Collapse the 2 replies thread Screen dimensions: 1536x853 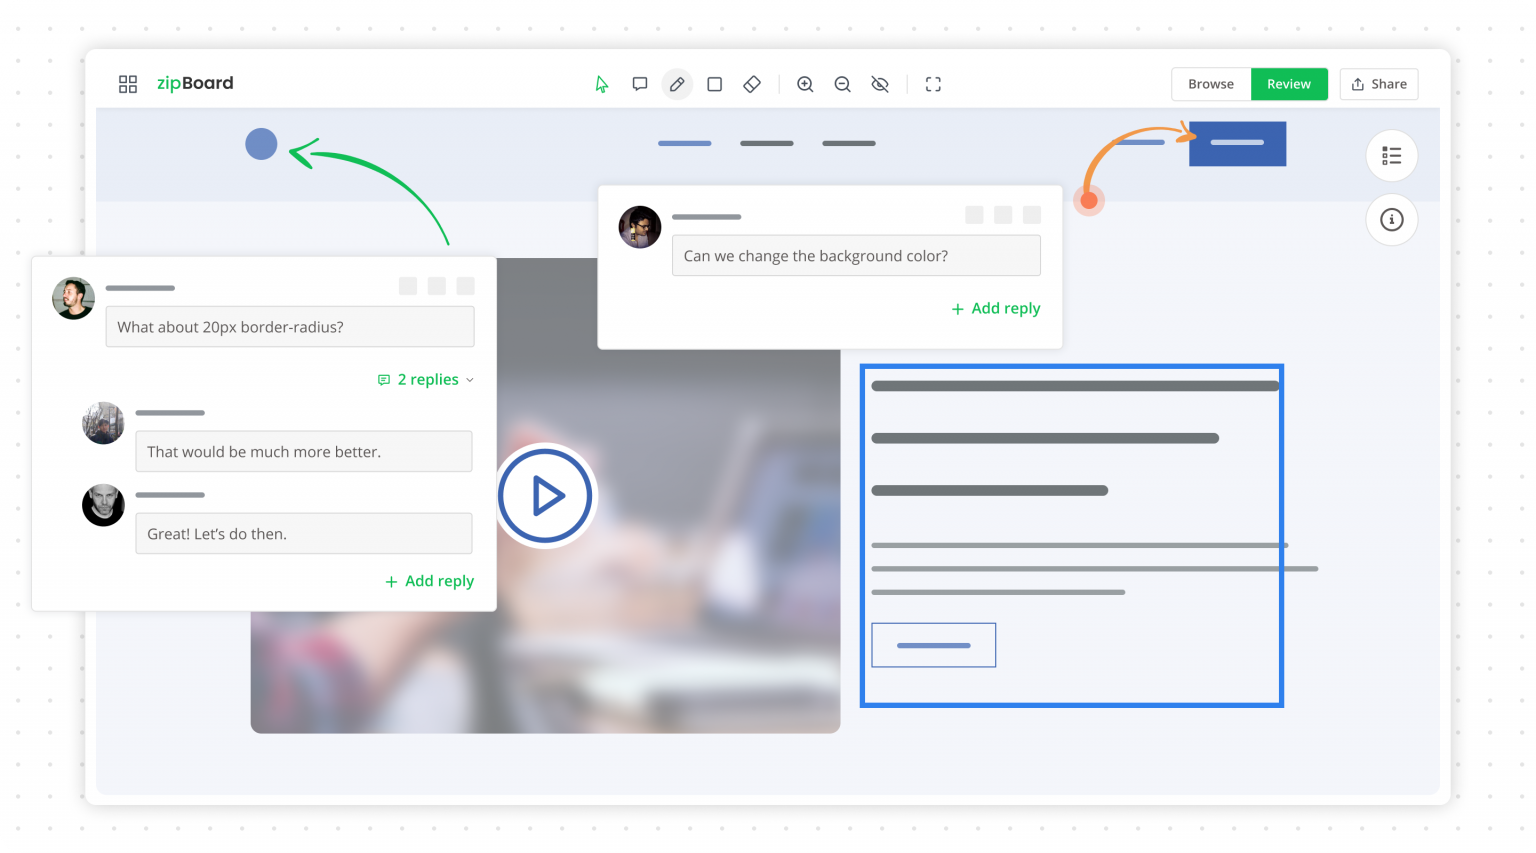[x=425, y=379]
